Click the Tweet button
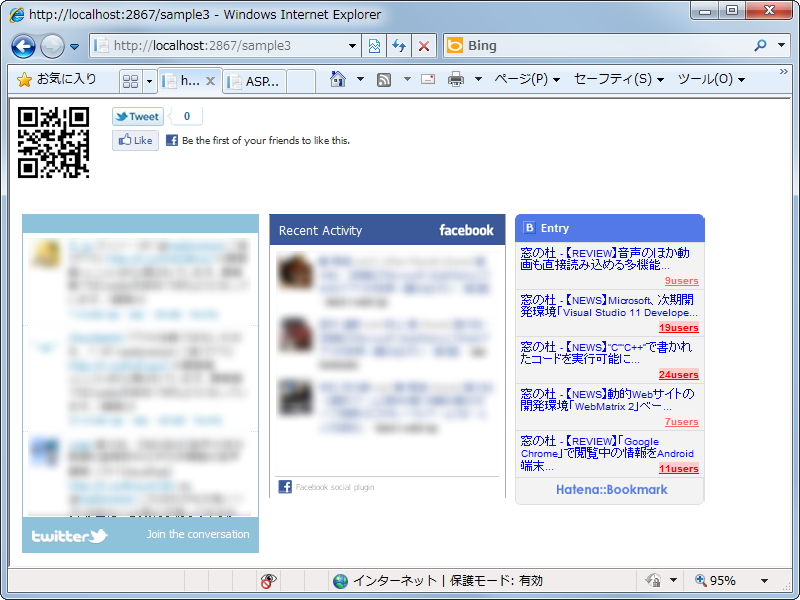 click(138, 116)
